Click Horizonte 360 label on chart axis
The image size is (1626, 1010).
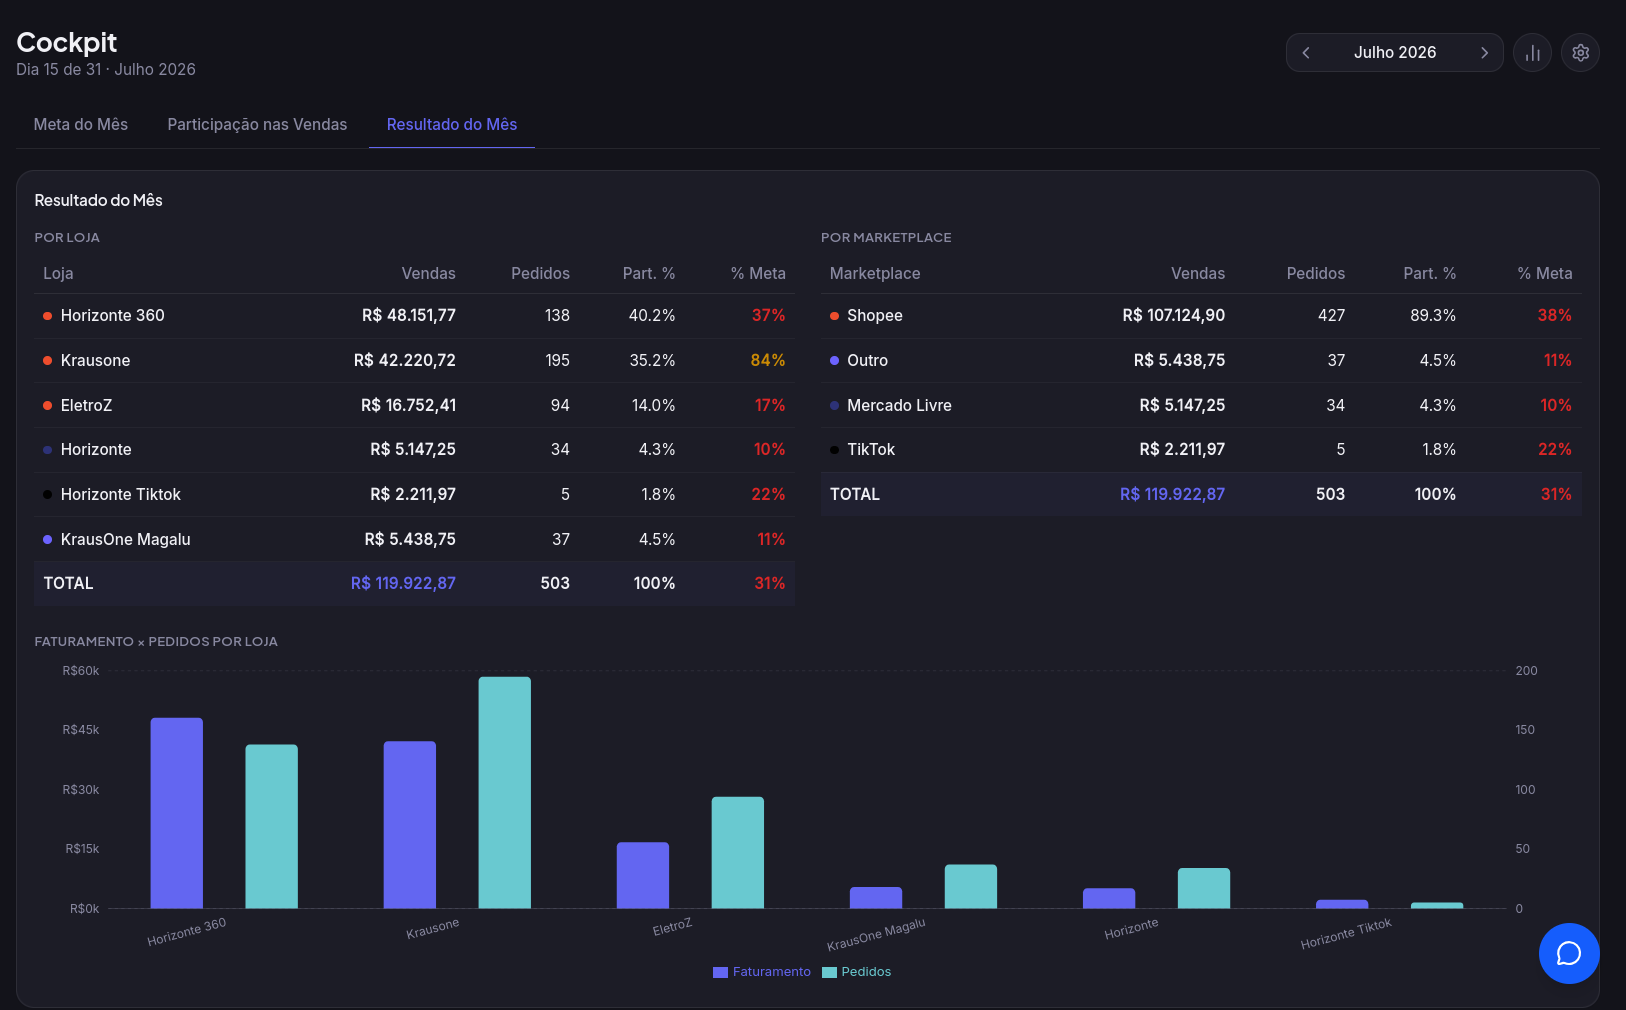pyautogui.click(x=187, y=932)
